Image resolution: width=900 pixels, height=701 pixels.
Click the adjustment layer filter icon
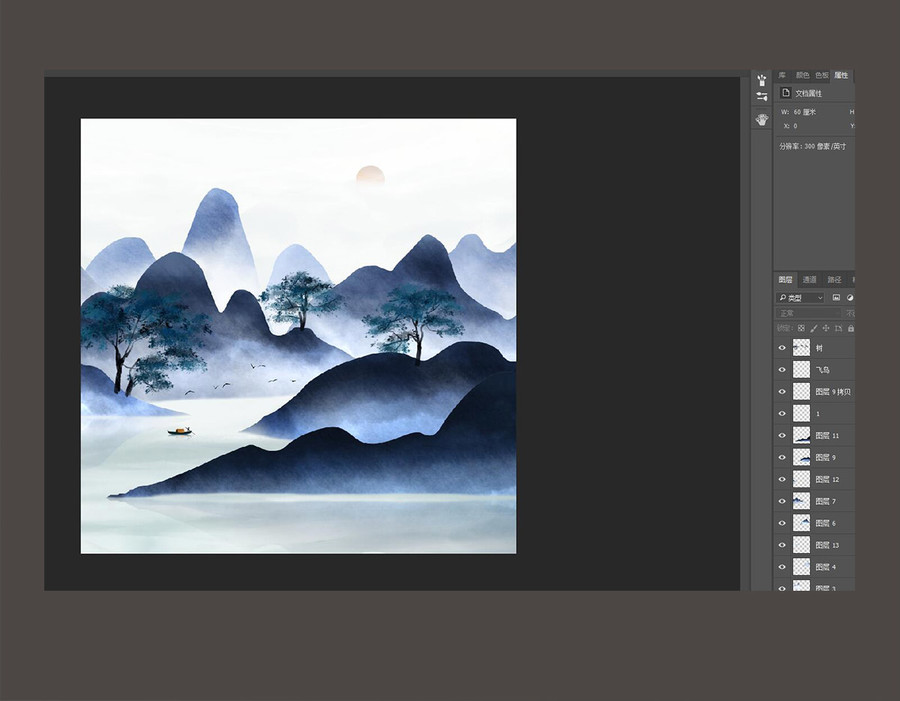click(850, 297)
